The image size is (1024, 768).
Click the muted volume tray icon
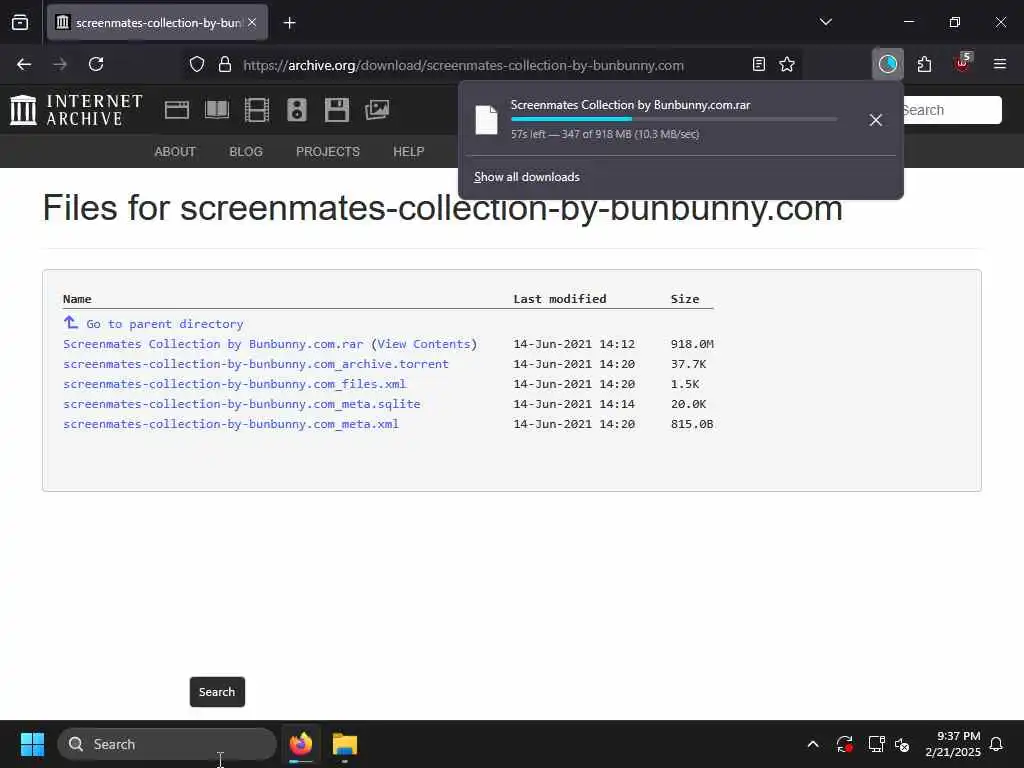coord(903,744)
